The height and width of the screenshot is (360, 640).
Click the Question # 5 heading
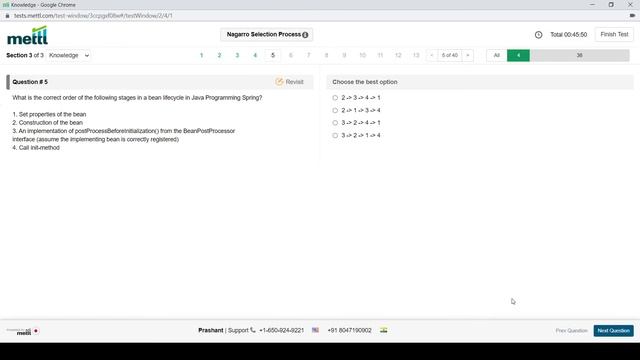tap(30, 82)
